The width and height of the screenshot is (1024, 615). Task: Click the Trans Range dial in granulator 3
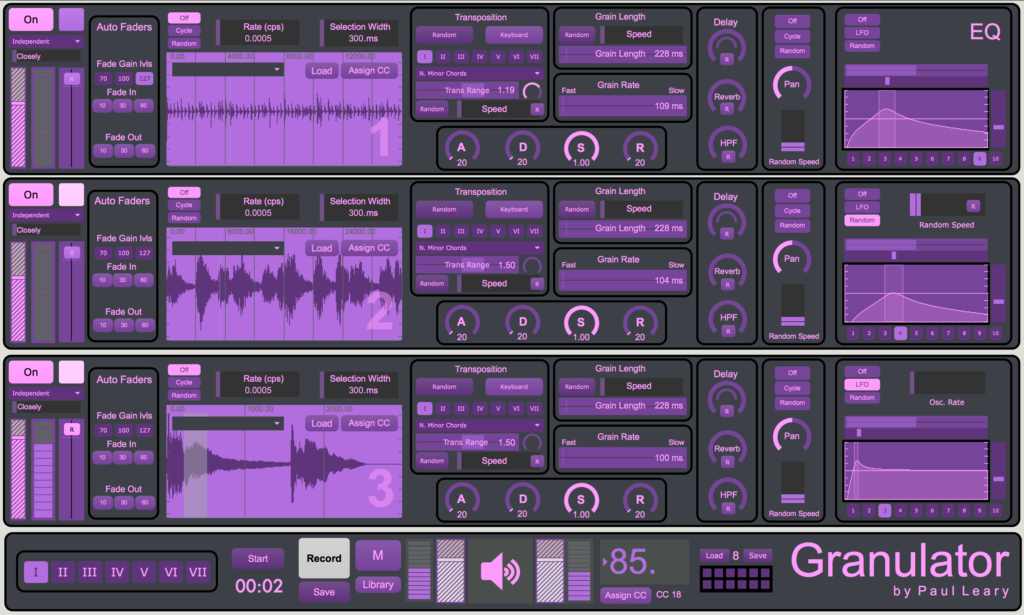pyautogui.click(x=532, y=443)
